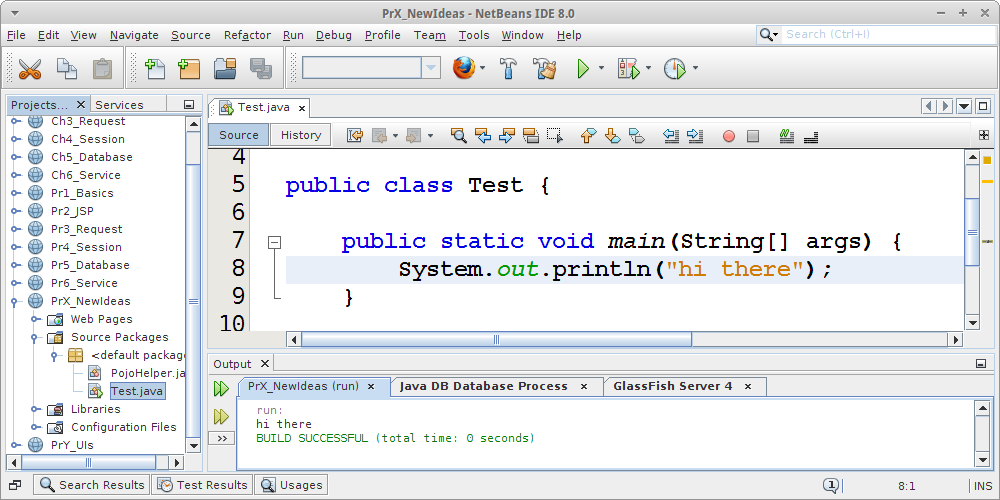This screenshot has height=500, width=1000.
Task: Show opened documents list dropdown arrow
Action: click(x=964, y=107)
